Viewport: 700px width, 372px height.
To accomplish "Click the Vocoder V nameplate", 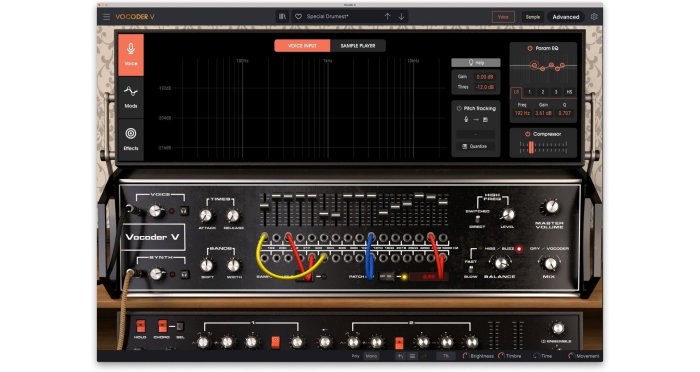I will [x=153, y=237].
